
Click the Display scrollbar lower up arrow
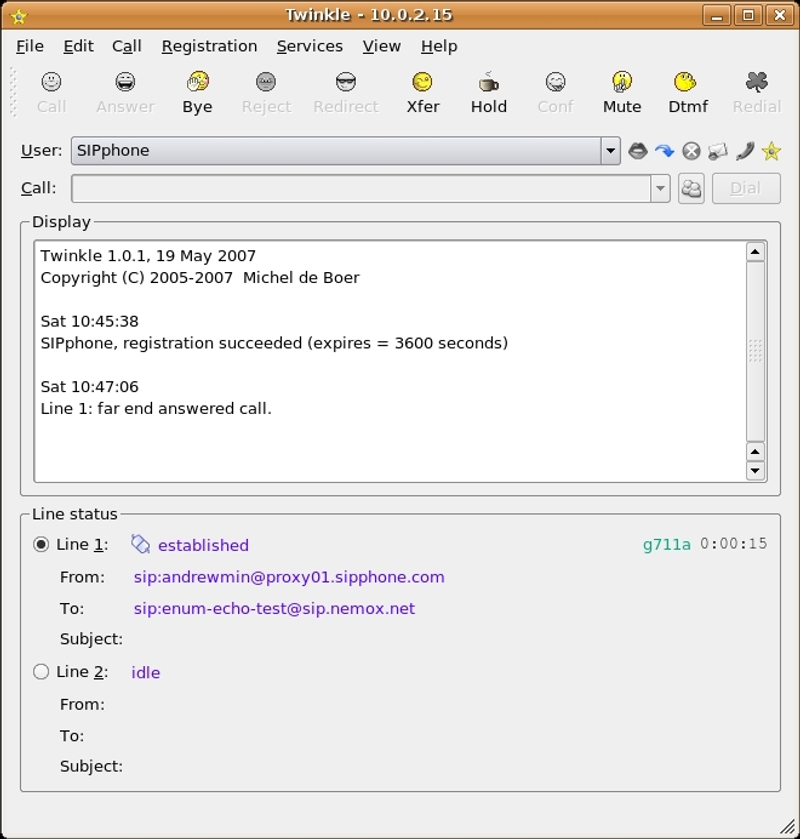(x=755, y=452)
